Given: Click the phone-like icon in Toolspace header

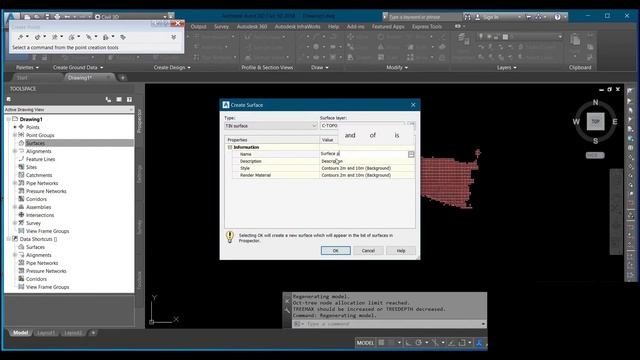Looking at the screenshot, I should [108, 100].
